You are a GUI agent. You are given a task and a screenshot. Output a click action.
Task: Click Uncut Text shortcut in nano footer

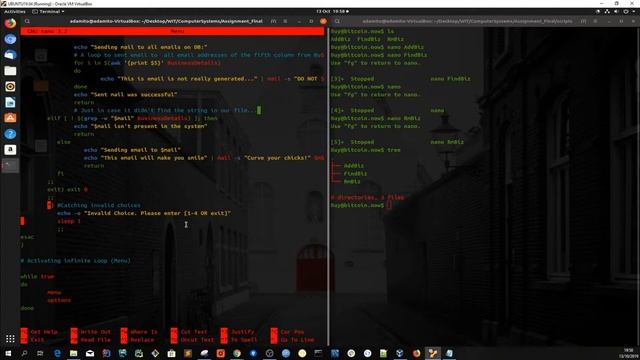click(x=193, y=340)
